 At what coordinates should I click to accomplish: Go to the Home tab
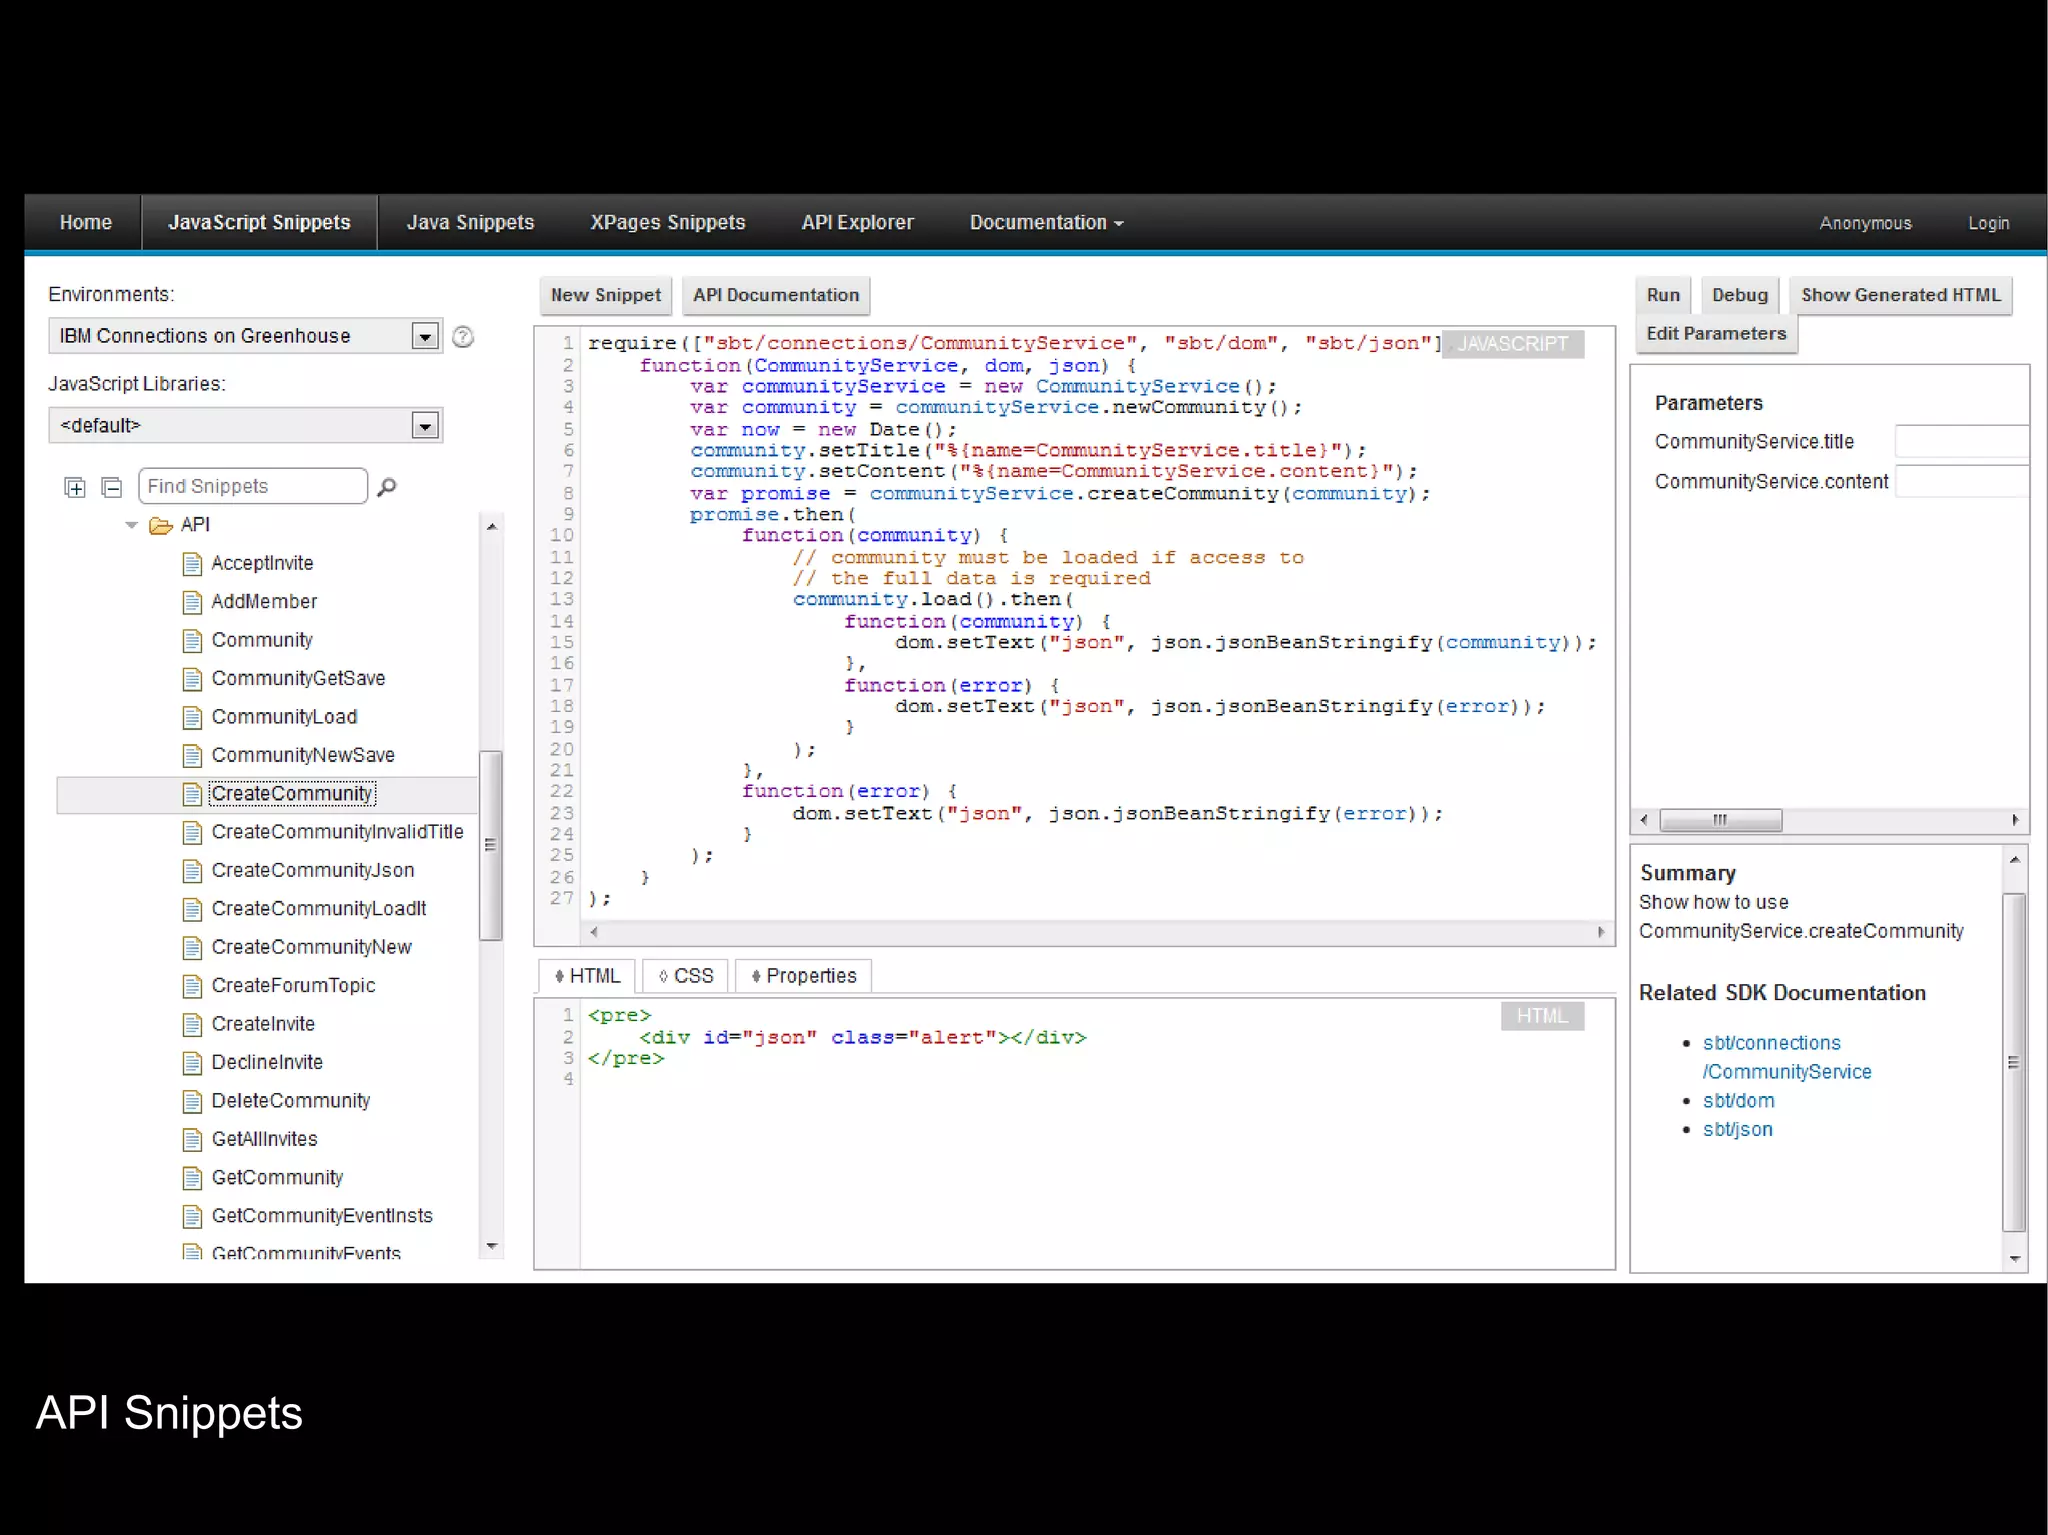[x=86, y=223]
